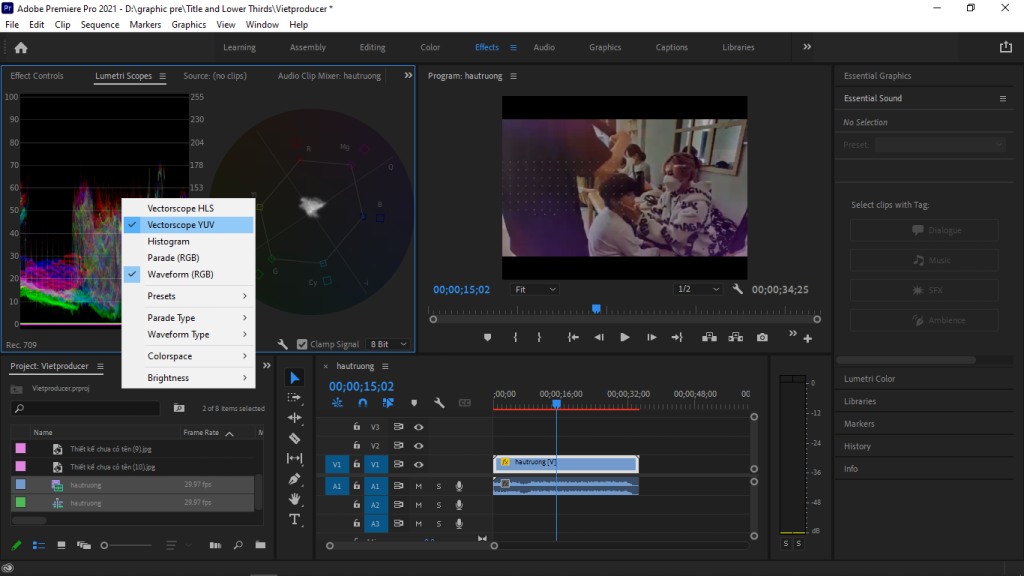Open the playback resolution 1/2 dropdown
Viewport: 1024px width, 576px height.
click(x=699, y=289)
